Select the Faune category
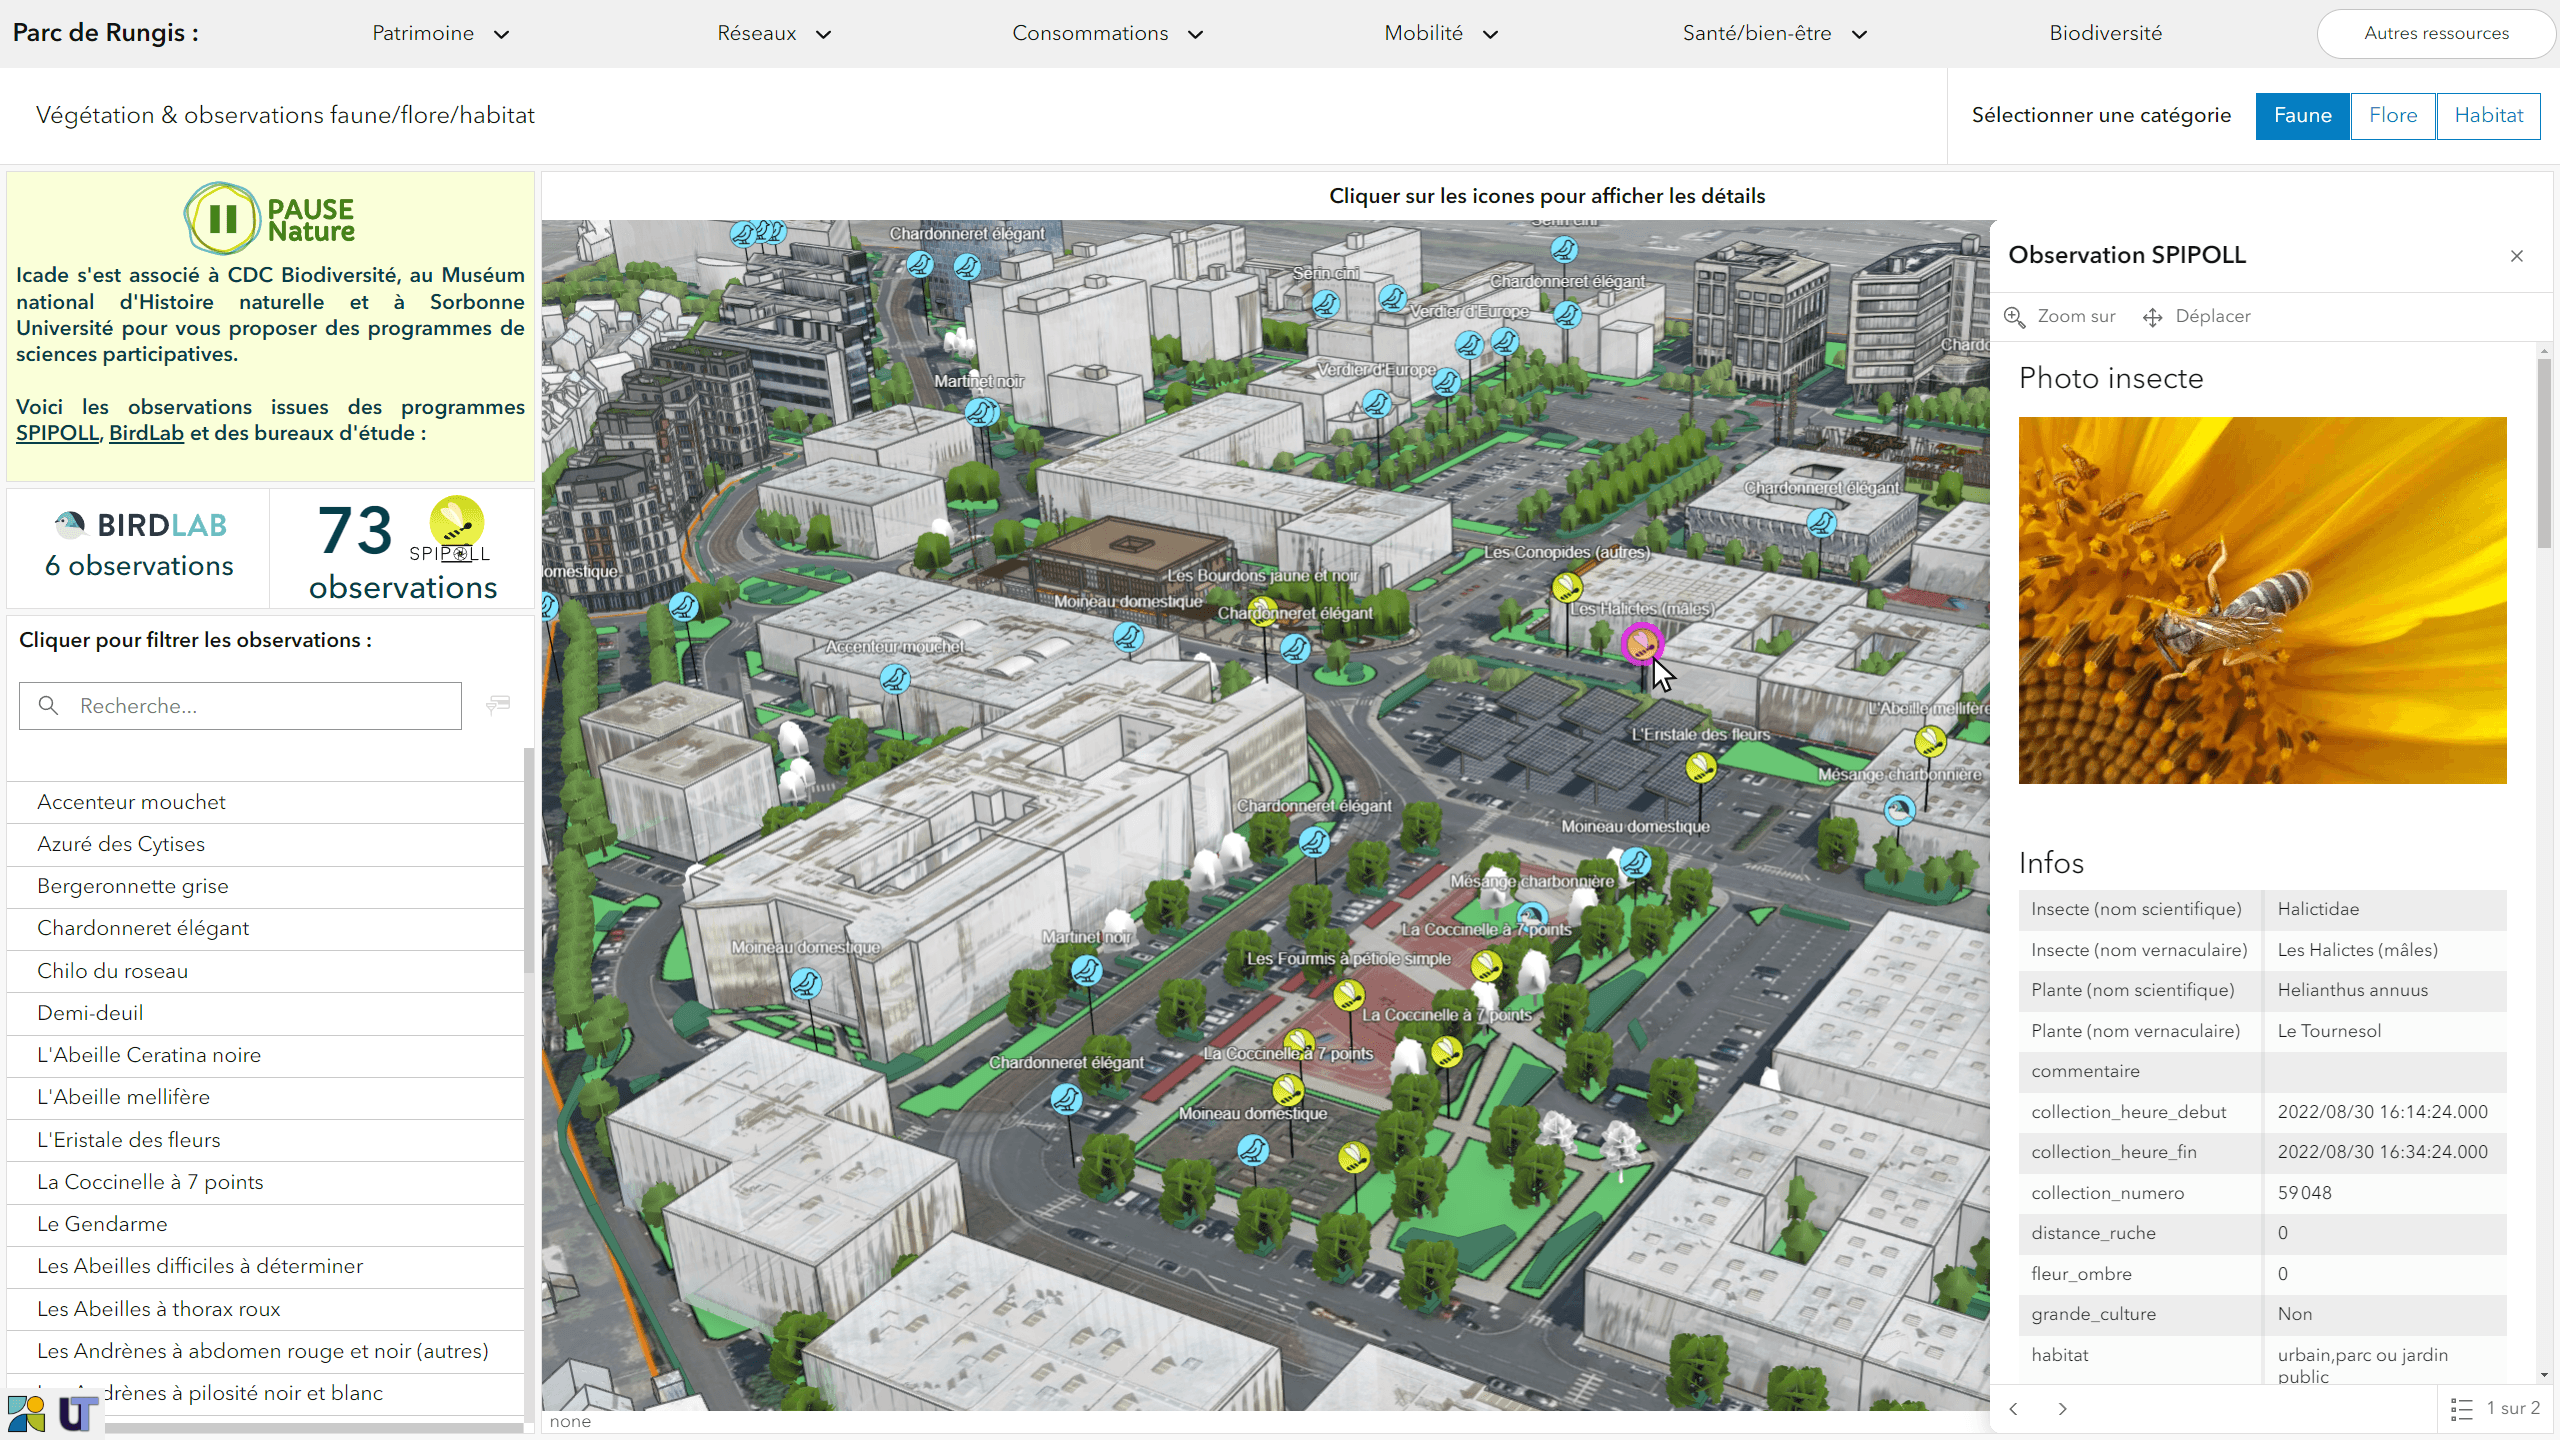Screen dimensions: 2560x1440 [2302, 115]
